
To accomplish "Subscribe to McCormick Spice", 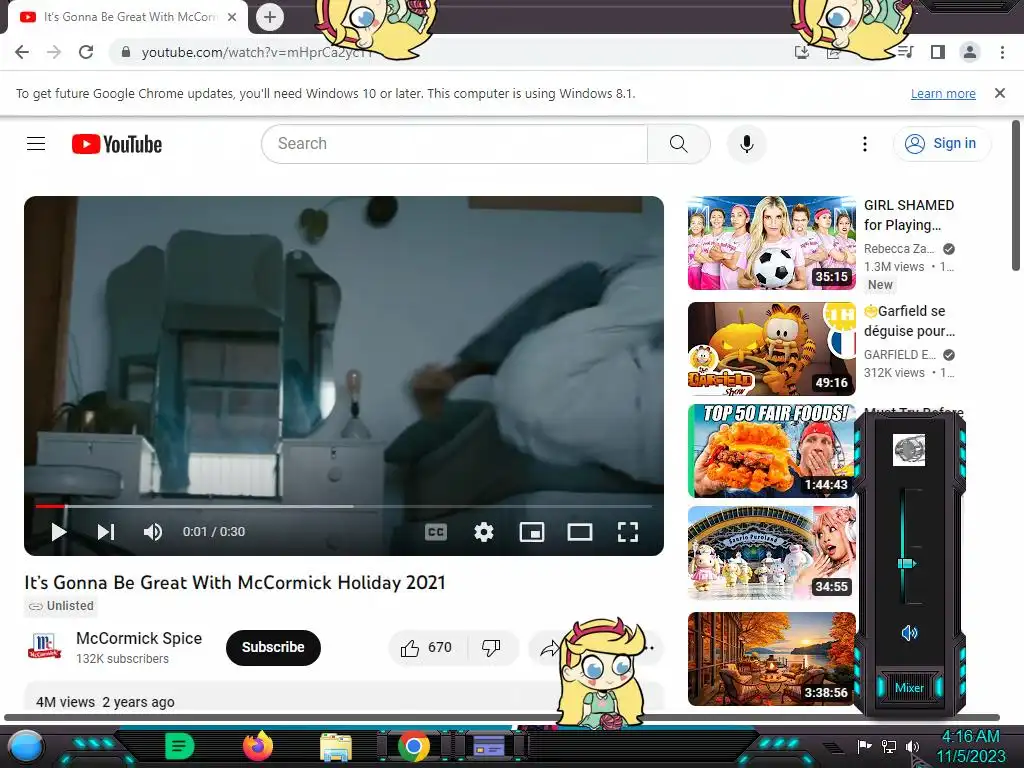I will (273, 647).
